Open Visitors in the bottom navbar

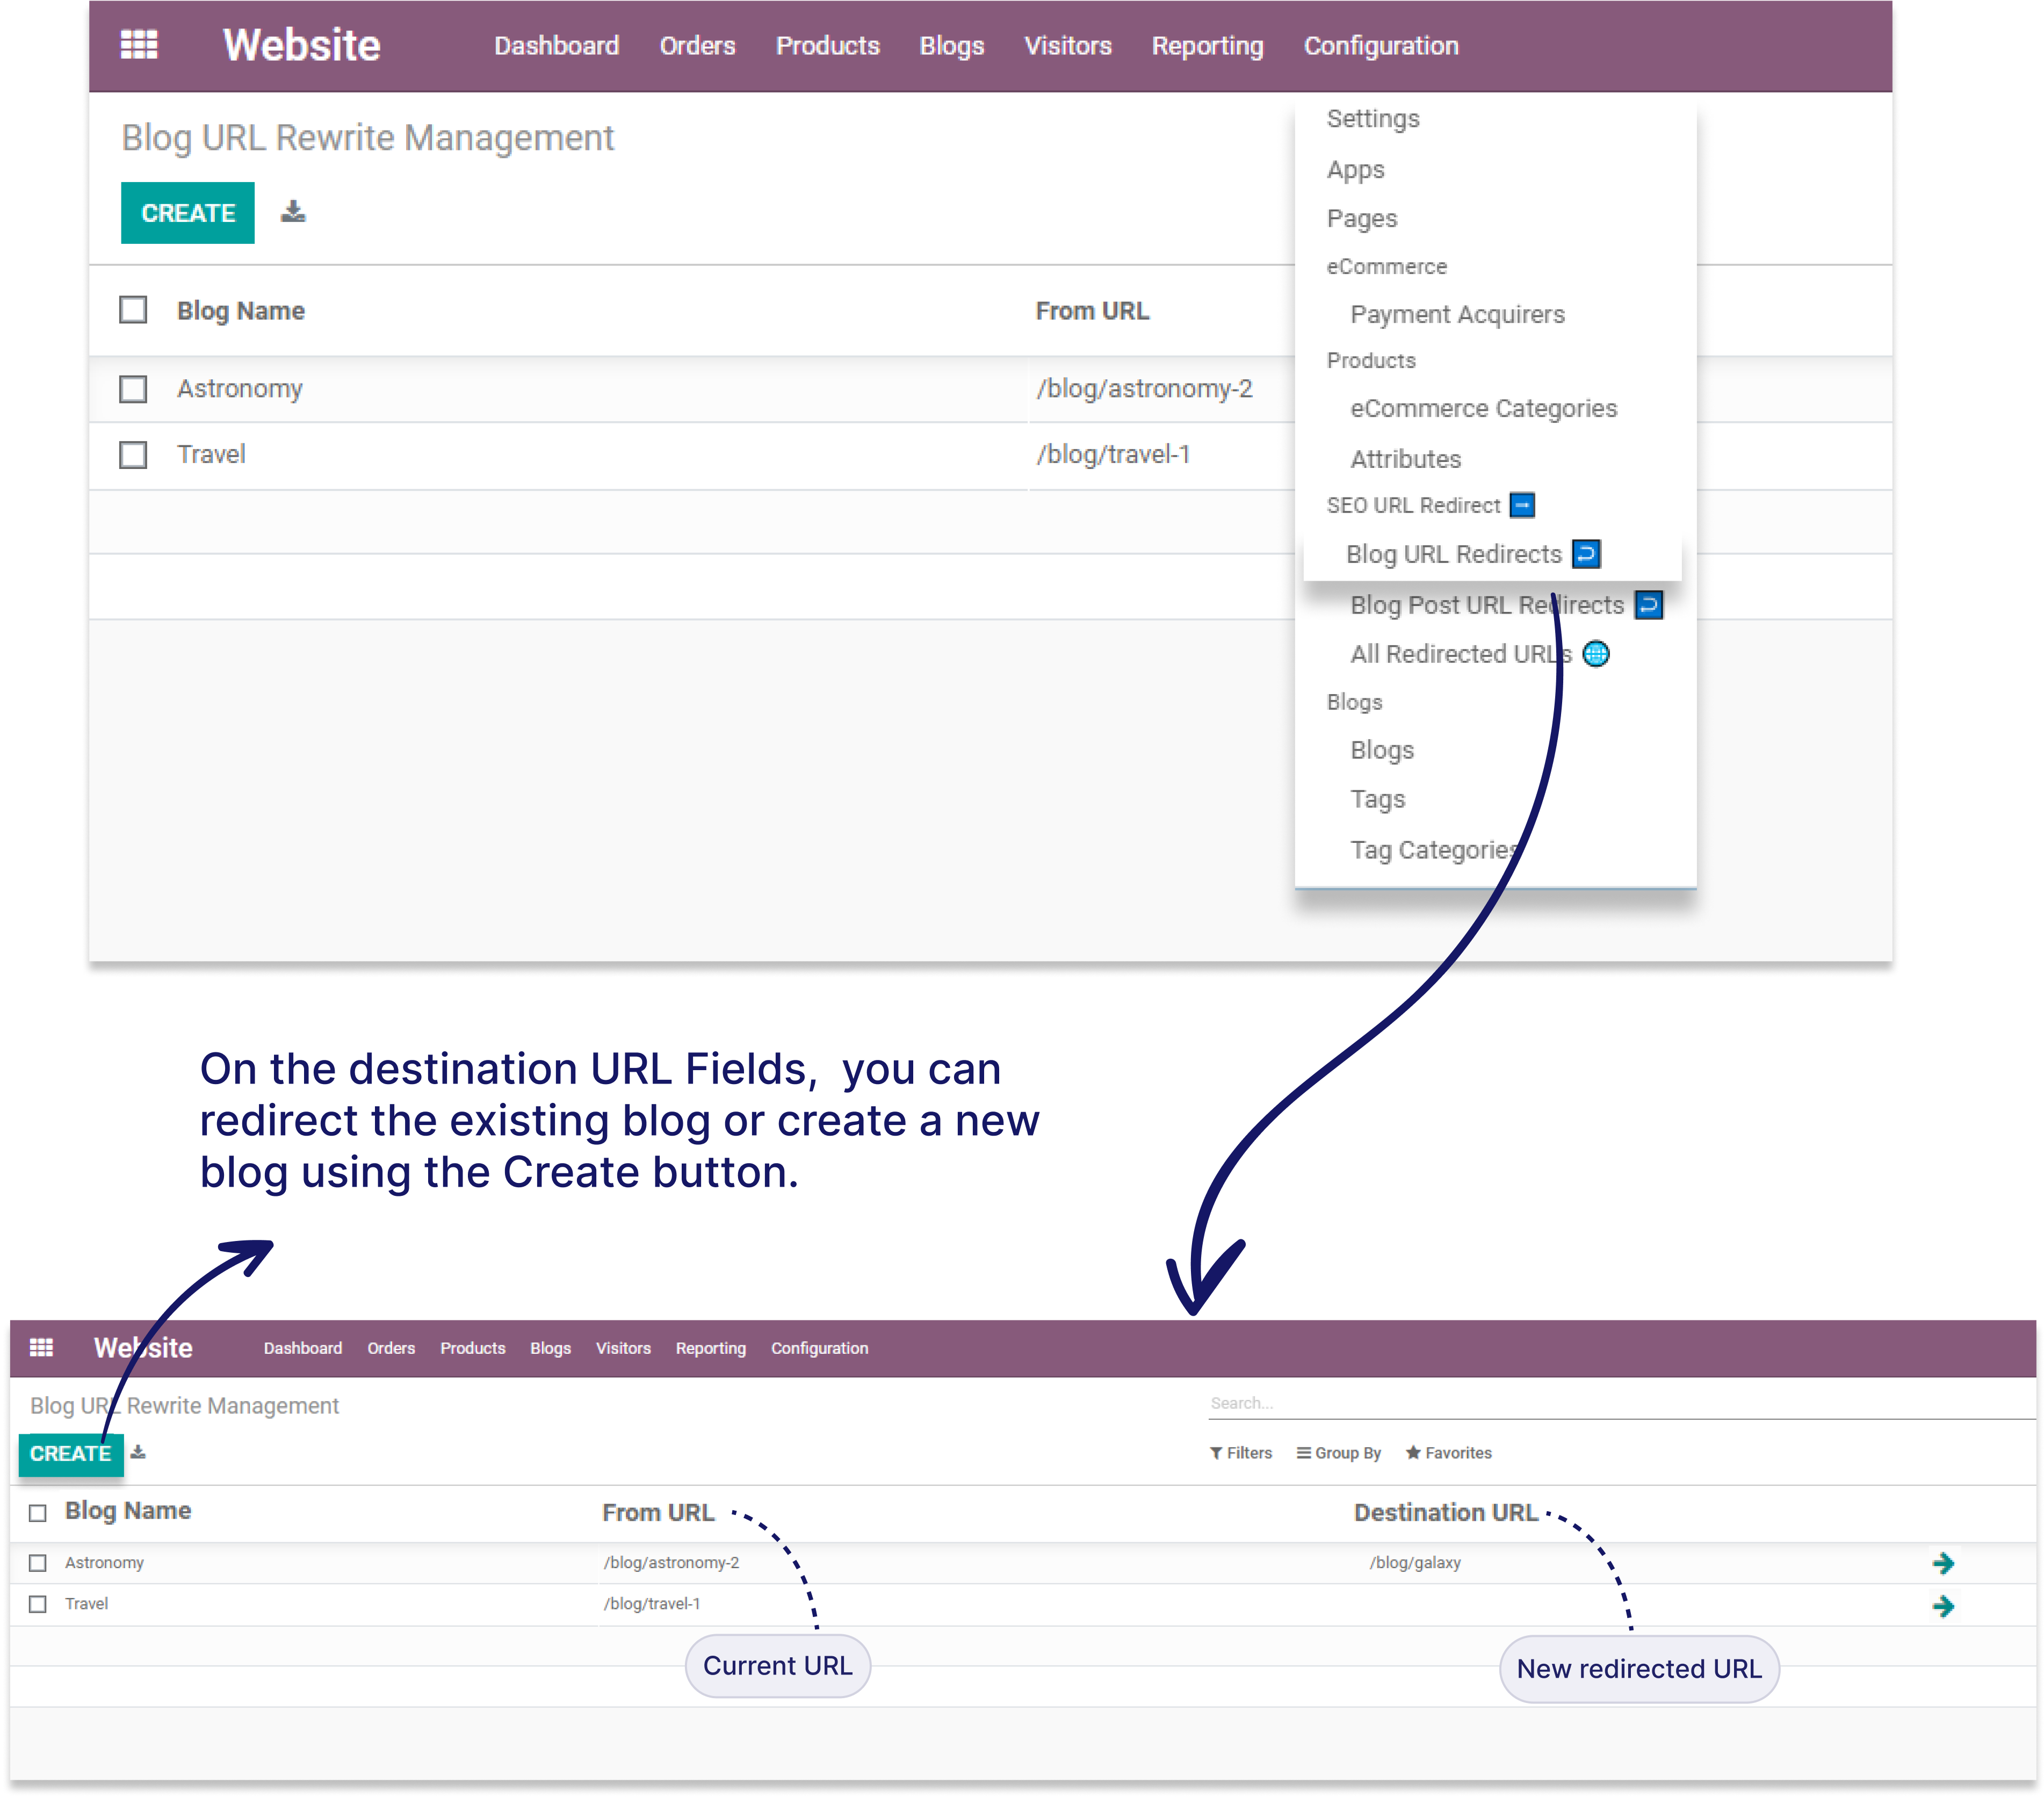point(623,1348)
